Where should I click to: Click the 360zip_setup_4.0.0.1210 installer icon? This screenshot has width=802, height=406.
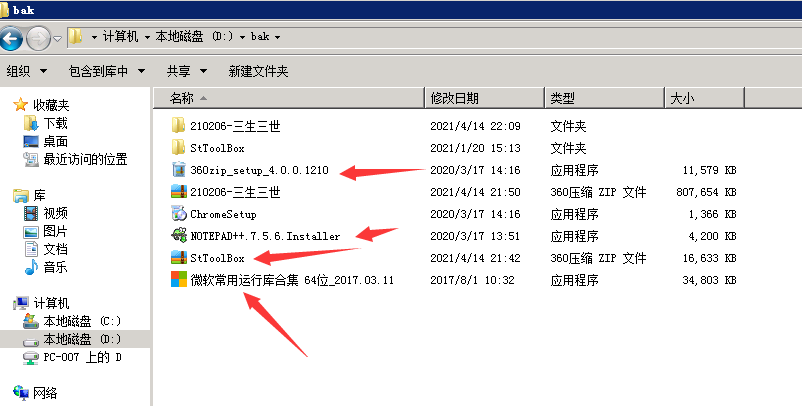179,169
